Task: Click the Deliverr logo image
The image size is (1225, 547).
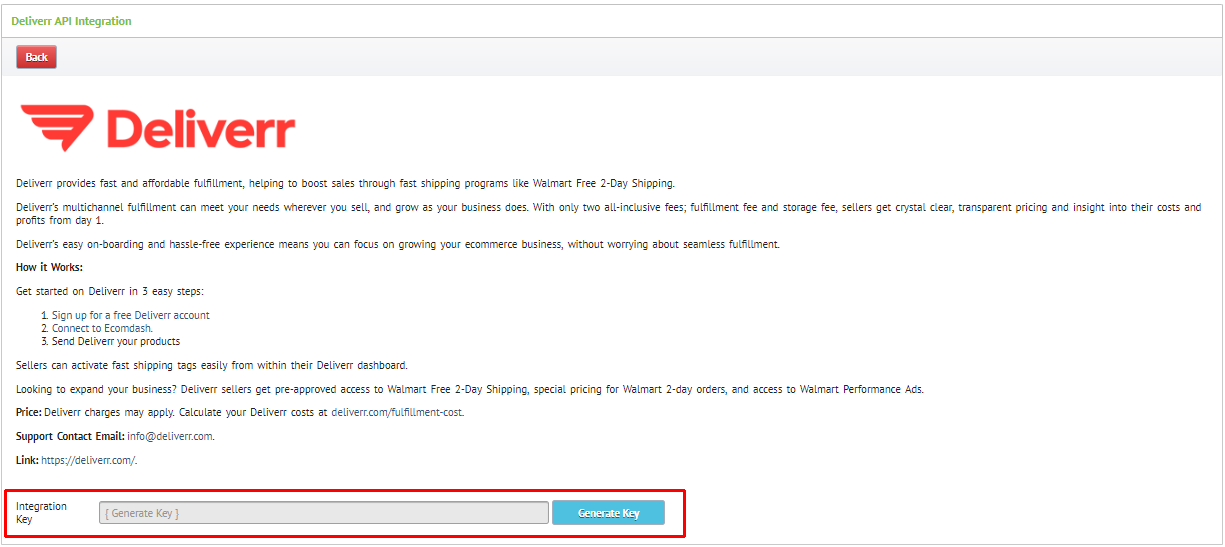Action: [x=158, y=129]
